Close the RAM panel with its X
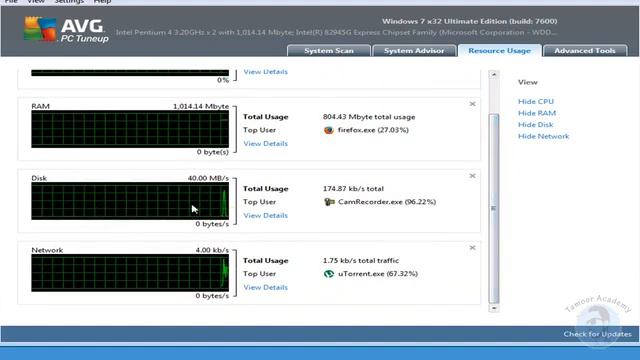Viewport: 640px width, 360px height. pos(472,104)
